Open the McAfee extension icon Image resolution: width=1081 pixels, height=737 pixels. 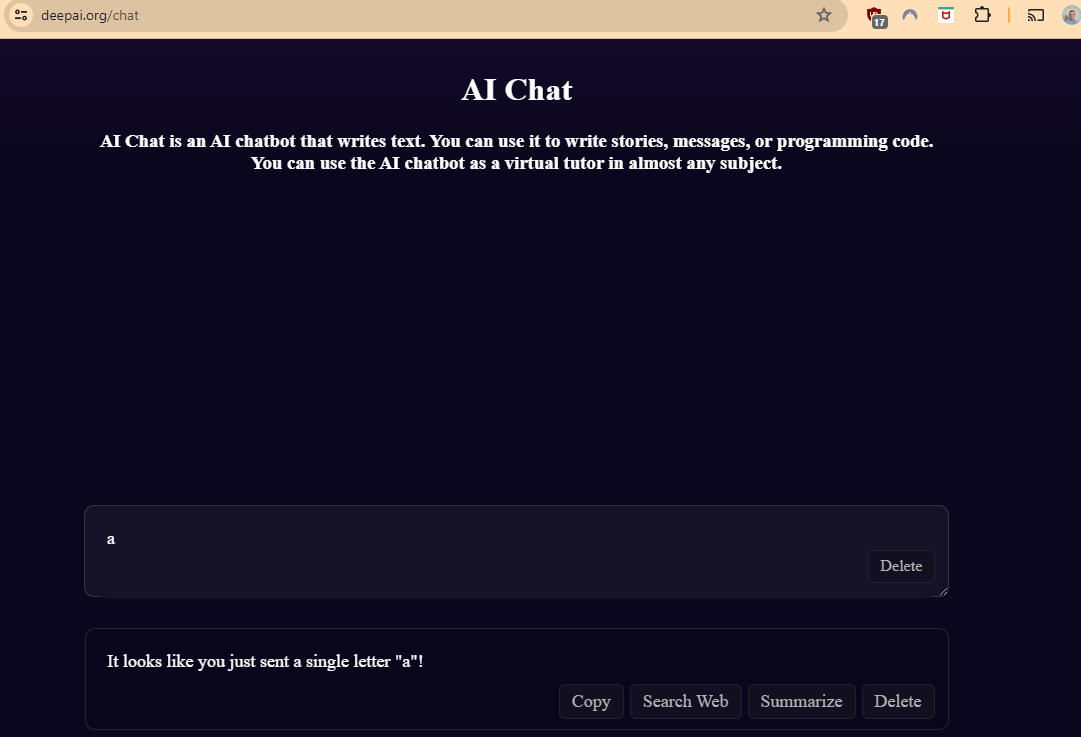[945, 15]
